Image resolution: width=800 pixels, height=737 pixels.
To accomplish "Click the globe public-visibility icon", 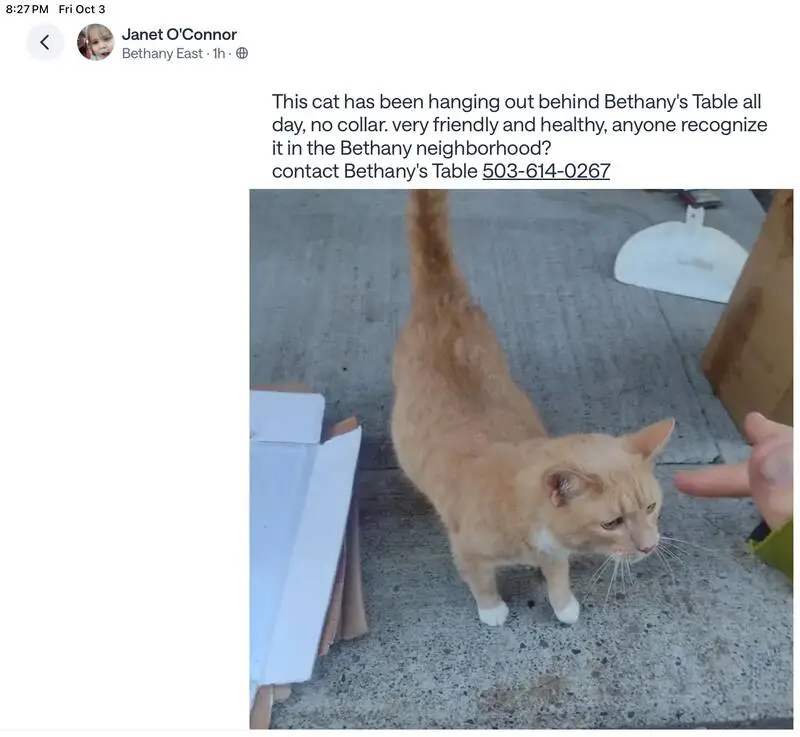I will pyautogui.click(x=242, y=53).
